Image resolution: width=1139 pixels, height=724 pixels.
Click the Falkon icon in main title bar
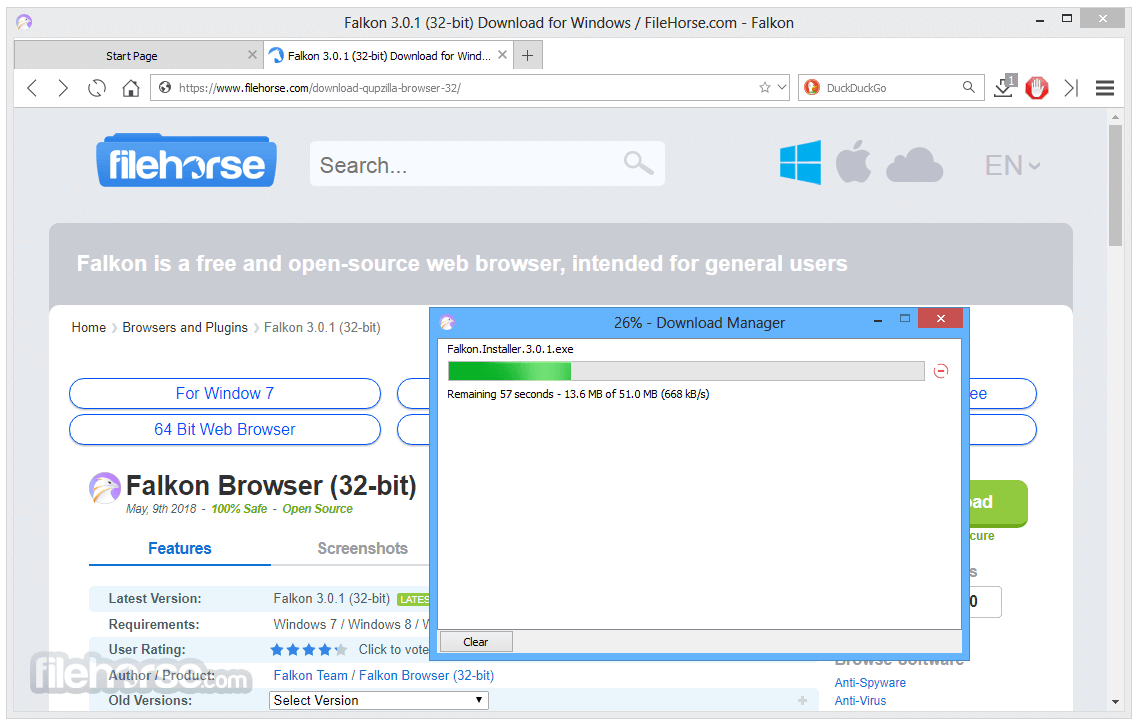click(x=24, y=23)
